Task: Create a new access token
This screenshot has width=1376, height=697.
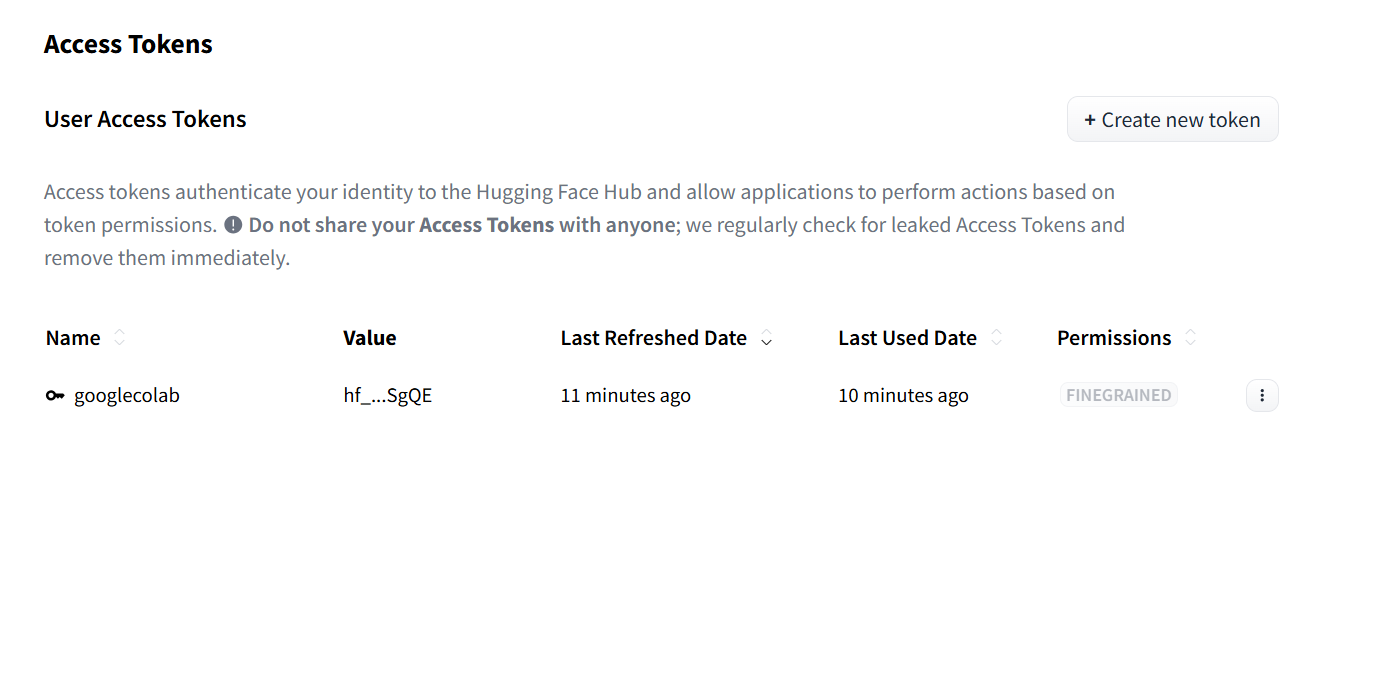Action: (1173, 120)
